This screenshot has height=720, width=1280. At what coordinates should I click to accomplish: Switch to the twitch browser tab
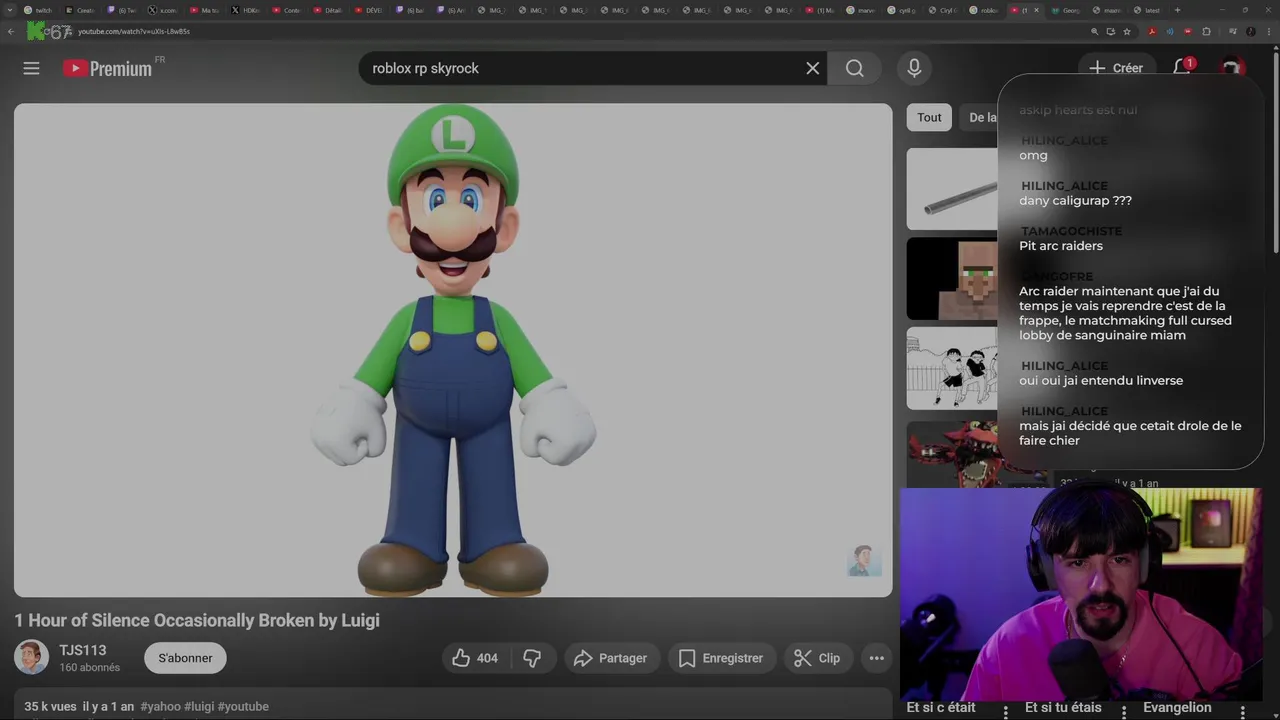click(x=40, y=10)
